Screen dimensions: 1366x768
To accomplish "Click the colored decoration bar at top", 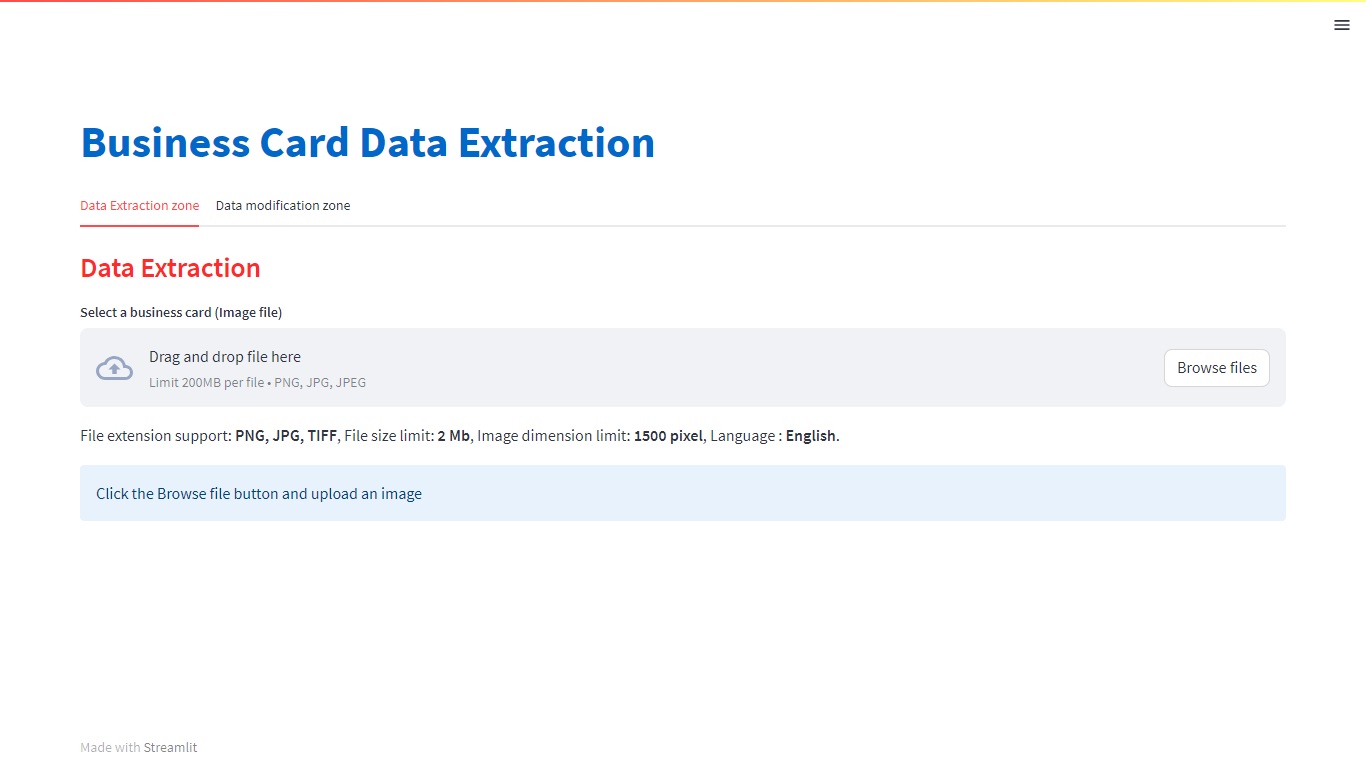I will 683,1.
